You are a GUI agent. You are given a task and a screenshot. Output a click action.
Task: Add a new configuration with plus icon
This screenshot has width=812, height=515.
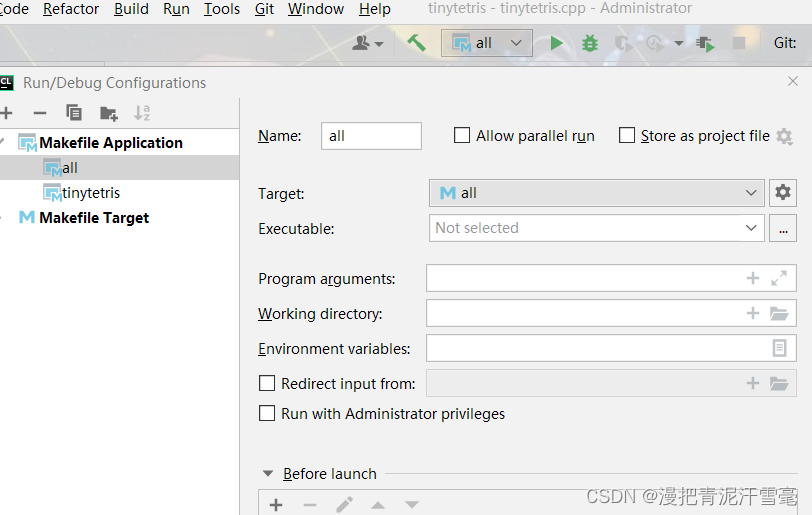pos(6,112)
